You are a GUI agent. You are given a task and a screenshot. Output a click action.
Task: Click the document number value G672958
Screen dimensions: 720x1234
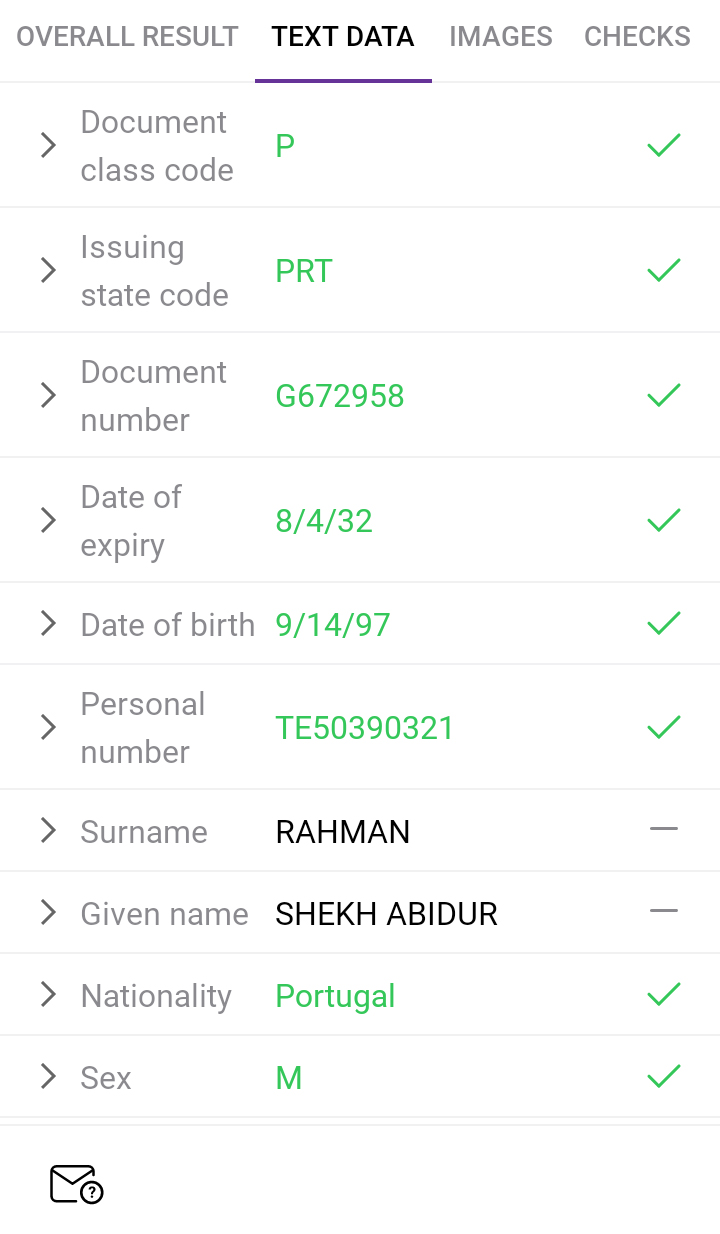point(340,397)
